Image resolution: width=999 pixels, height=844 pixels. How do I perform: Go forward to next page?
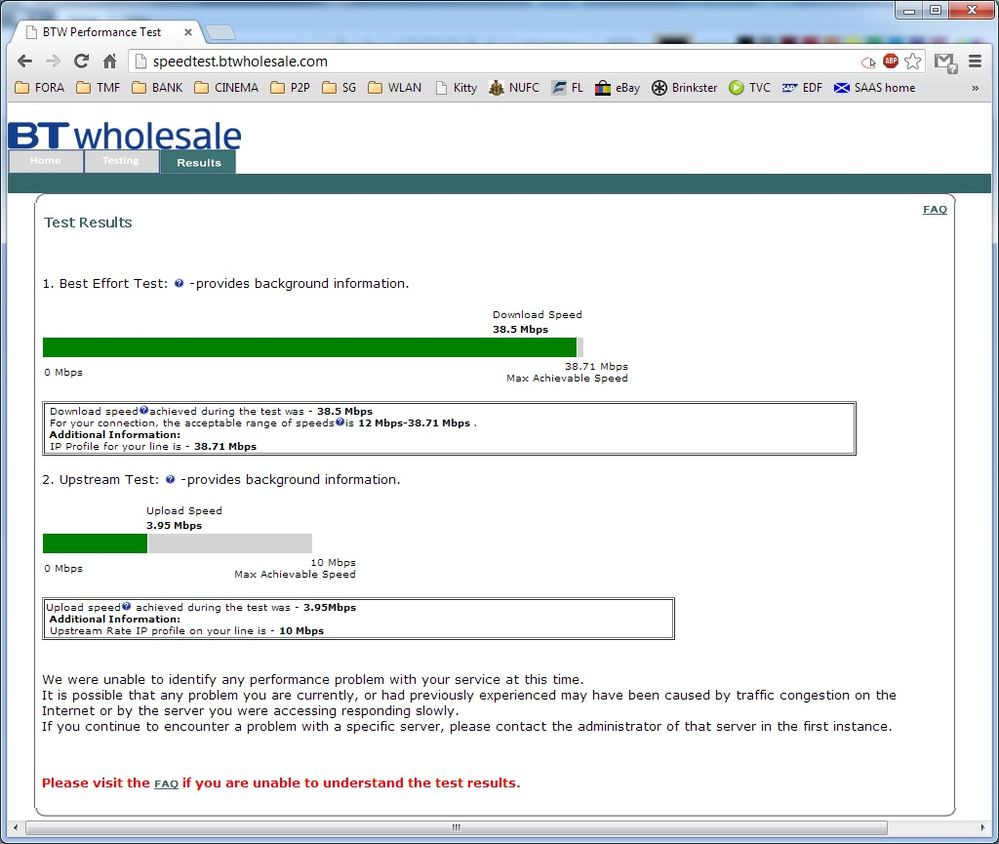click(53, 61)
